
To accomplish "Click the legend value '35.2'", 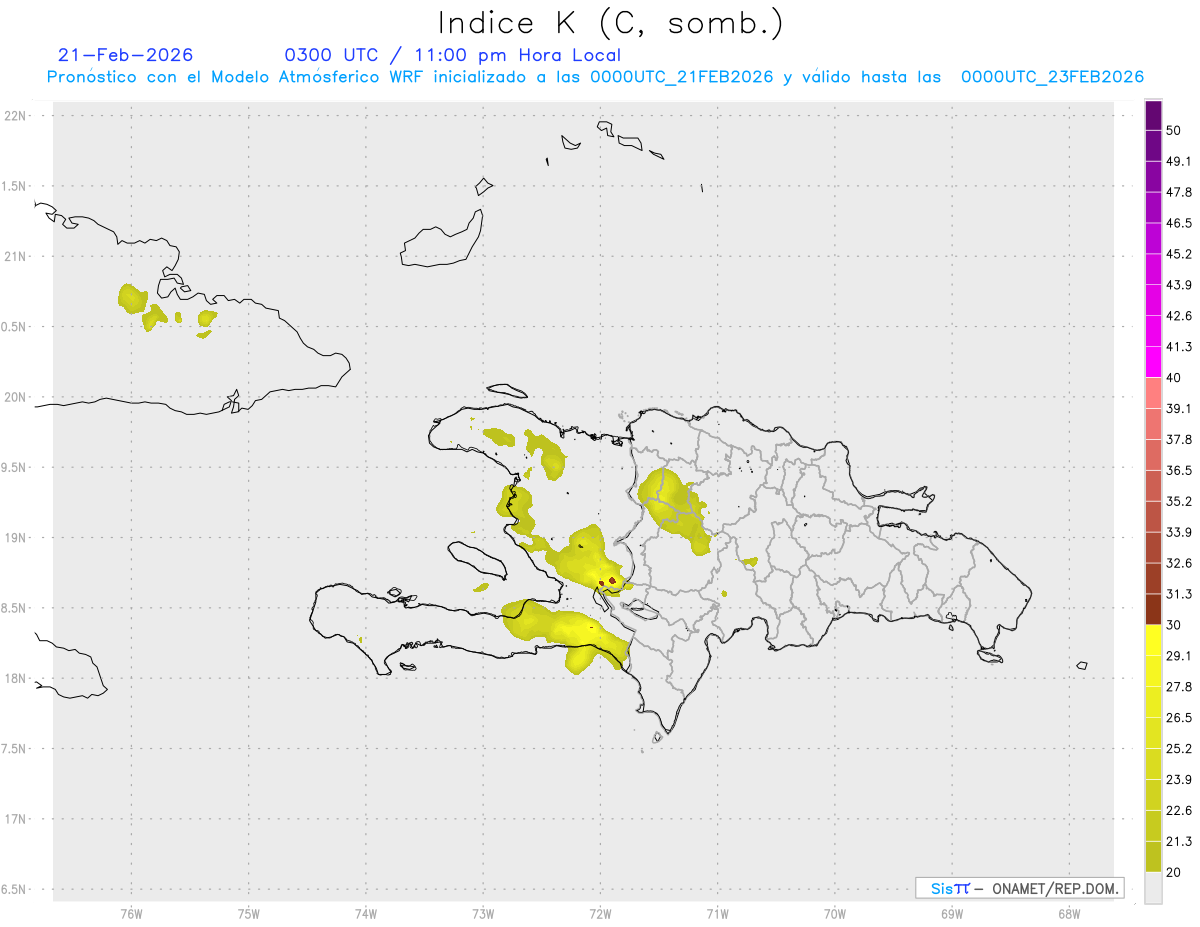I will coord(1179,501).
